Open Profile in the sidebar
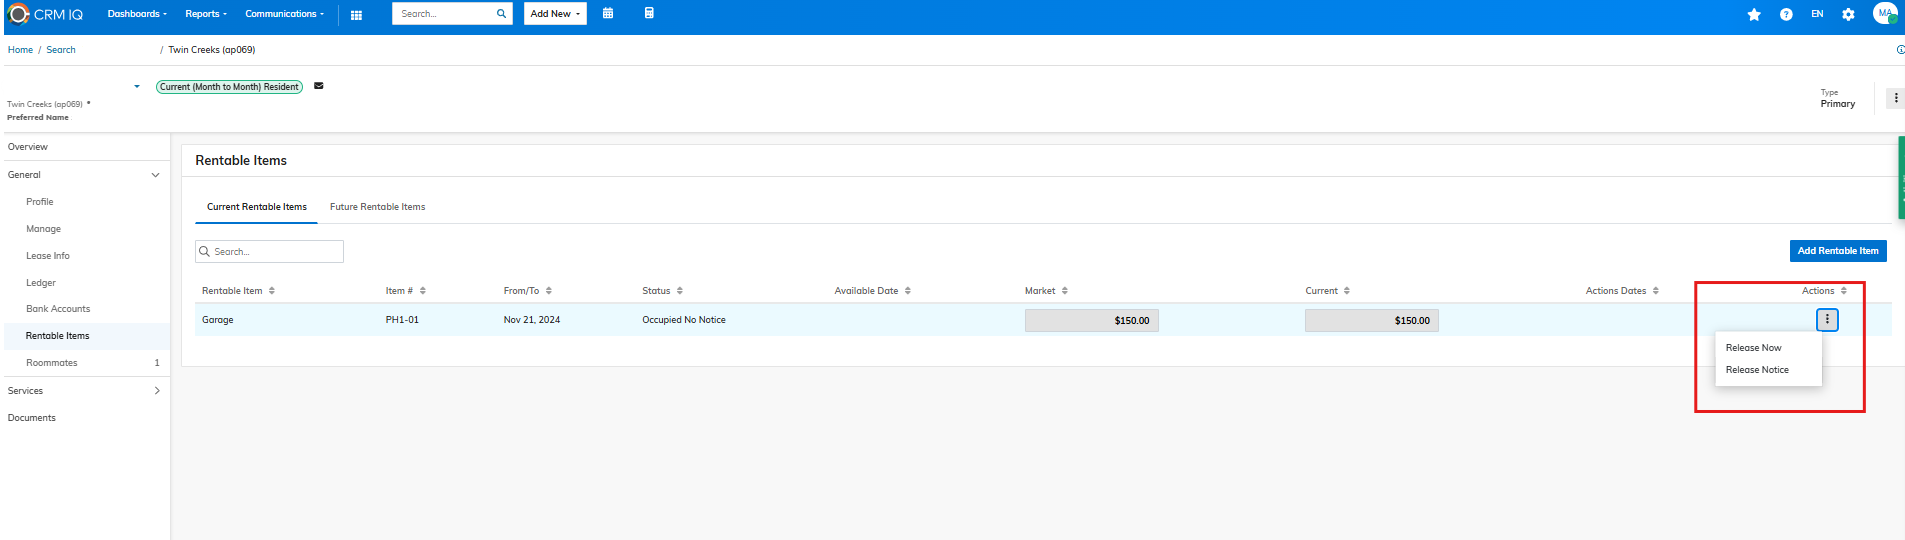The height and width of the screenshot is (540, 1905). point(40,202)
